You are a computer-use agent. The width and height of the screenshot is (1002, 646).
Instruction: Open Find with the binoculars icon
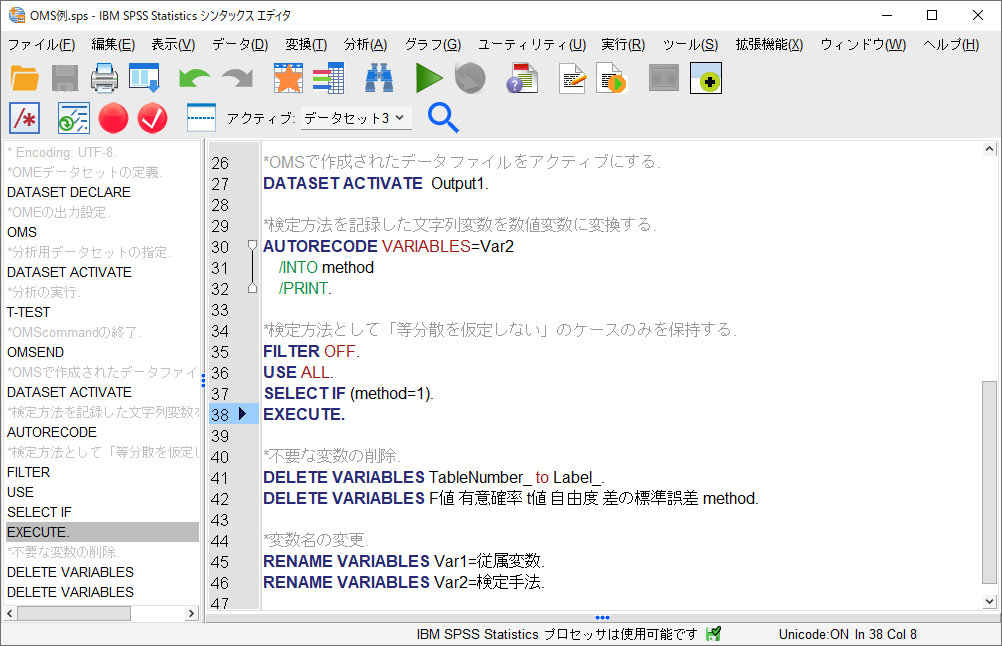(x=378, y=77)
